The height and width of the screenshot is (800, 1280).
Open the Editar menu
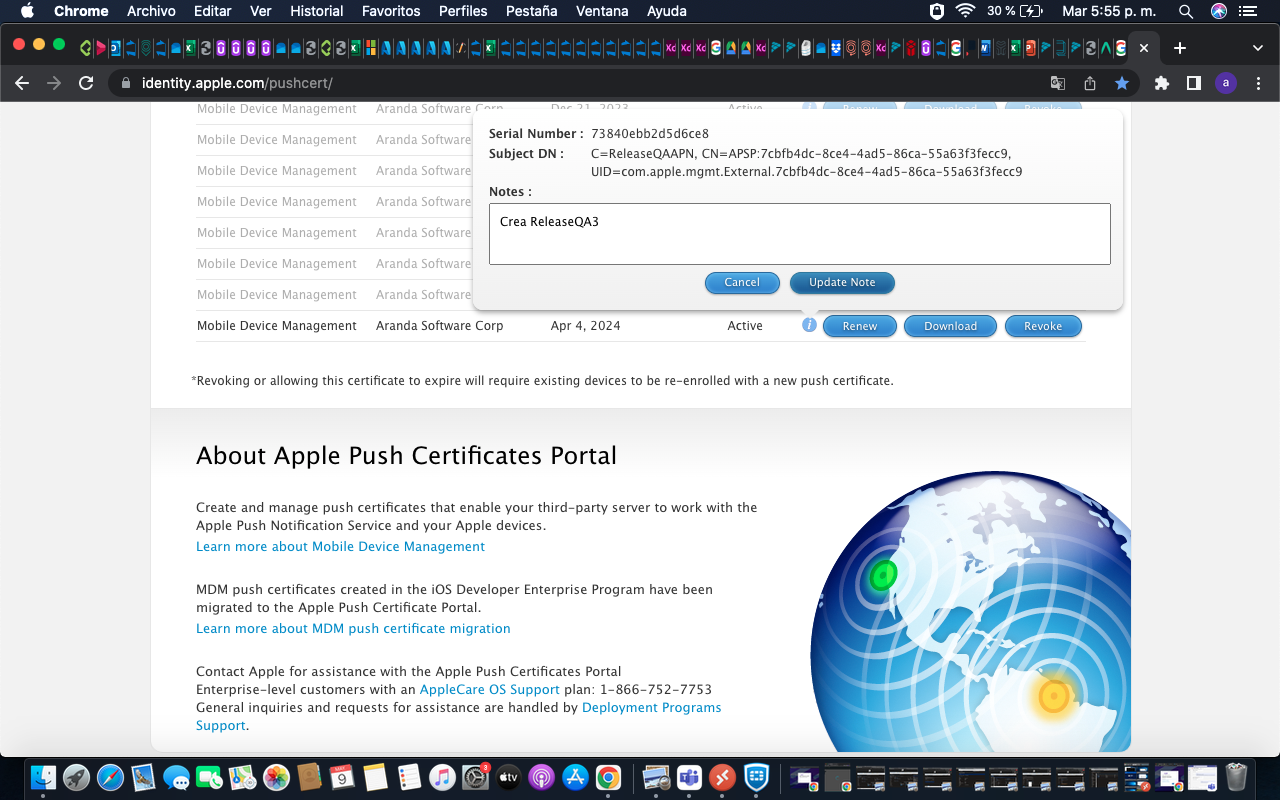[212, 11]
